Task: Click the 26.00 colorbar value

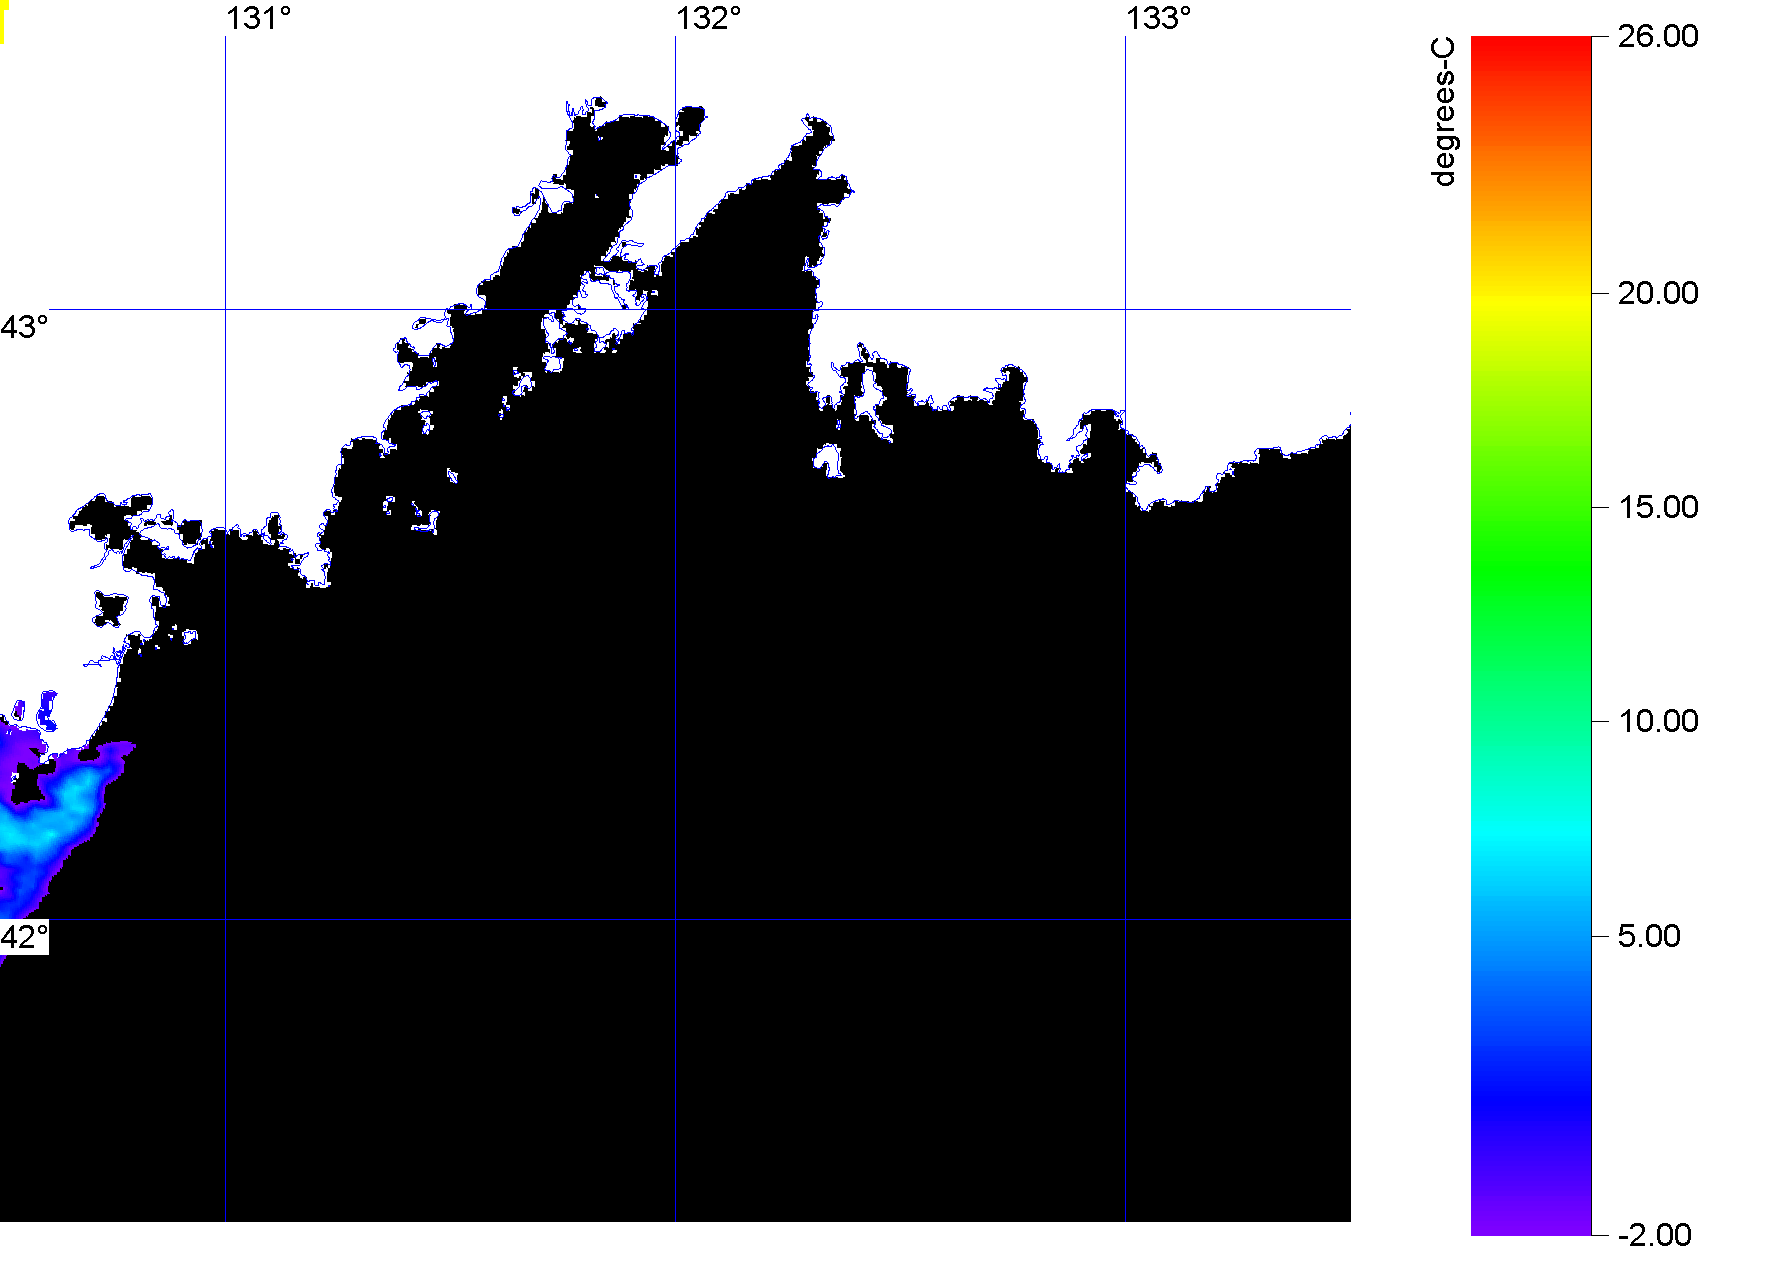Action: (x=1658, y=36)
